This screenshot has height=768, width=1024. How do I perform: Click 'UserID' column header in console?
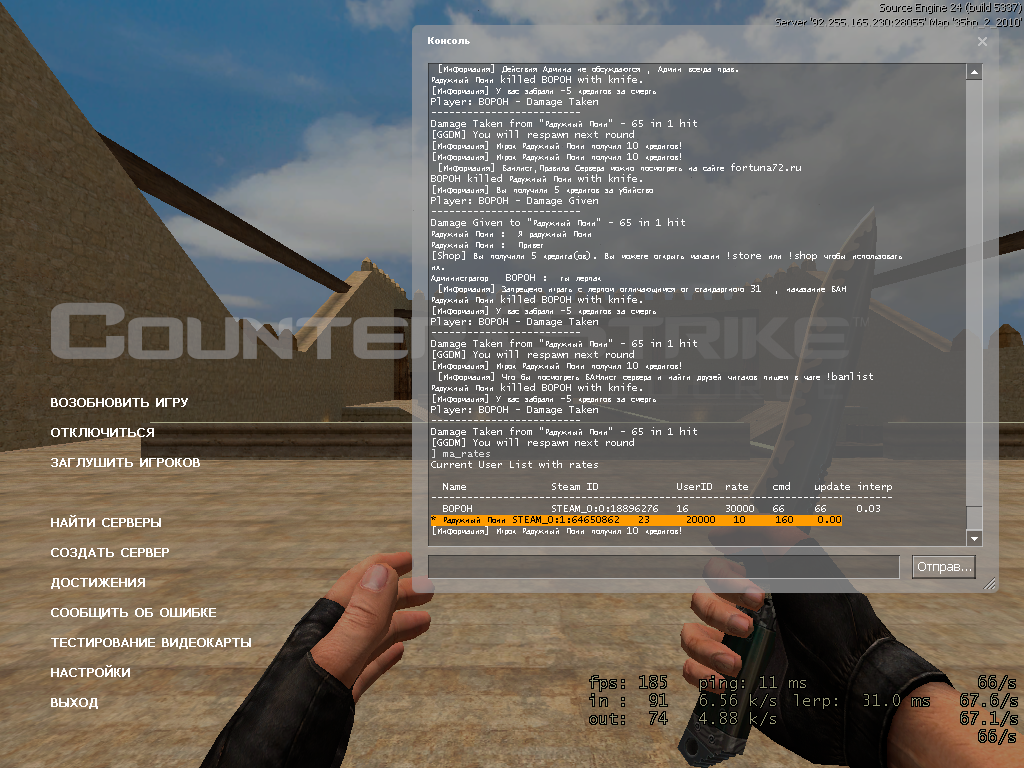tap(694, 487)
